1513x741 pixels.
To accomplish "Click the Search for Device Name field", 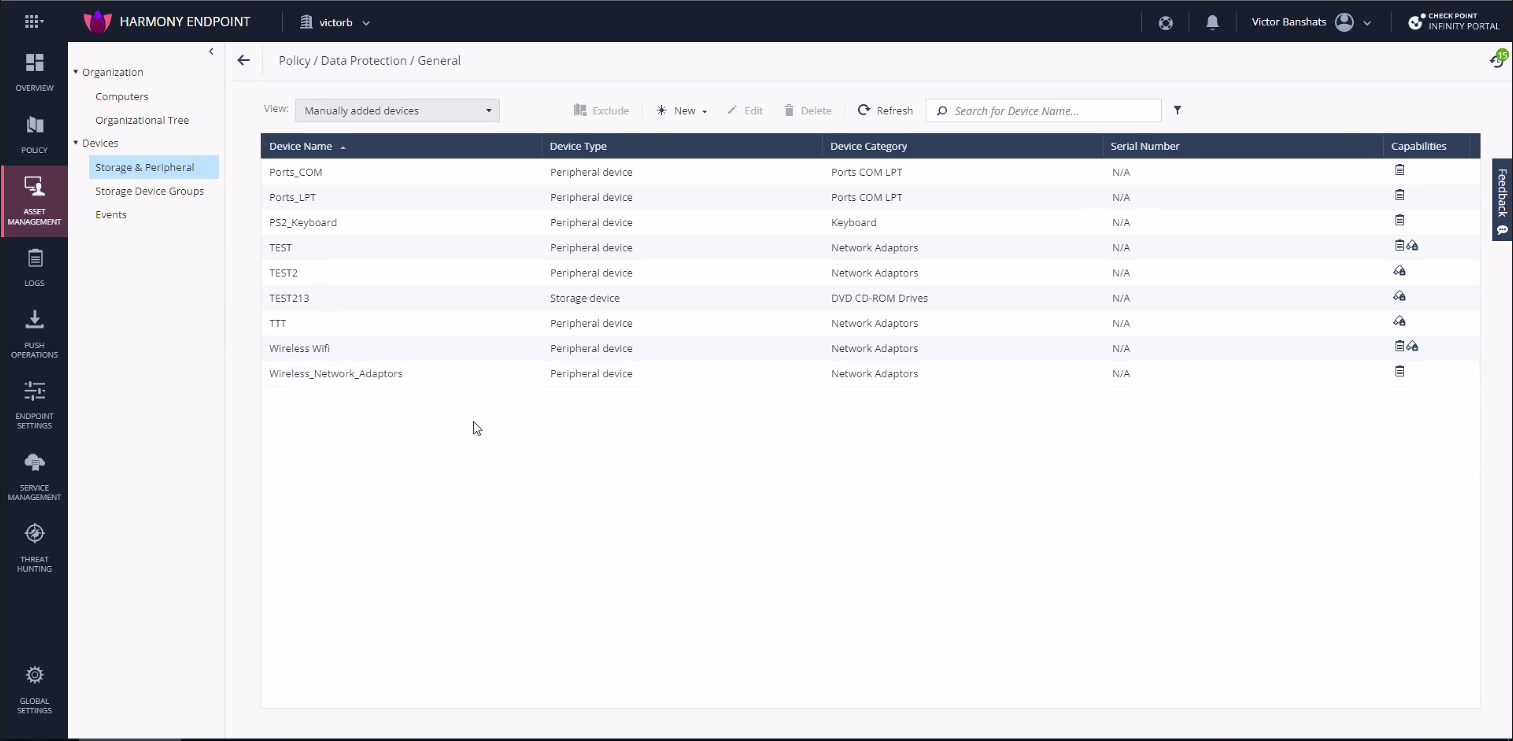I will (x=1043, y=111).
